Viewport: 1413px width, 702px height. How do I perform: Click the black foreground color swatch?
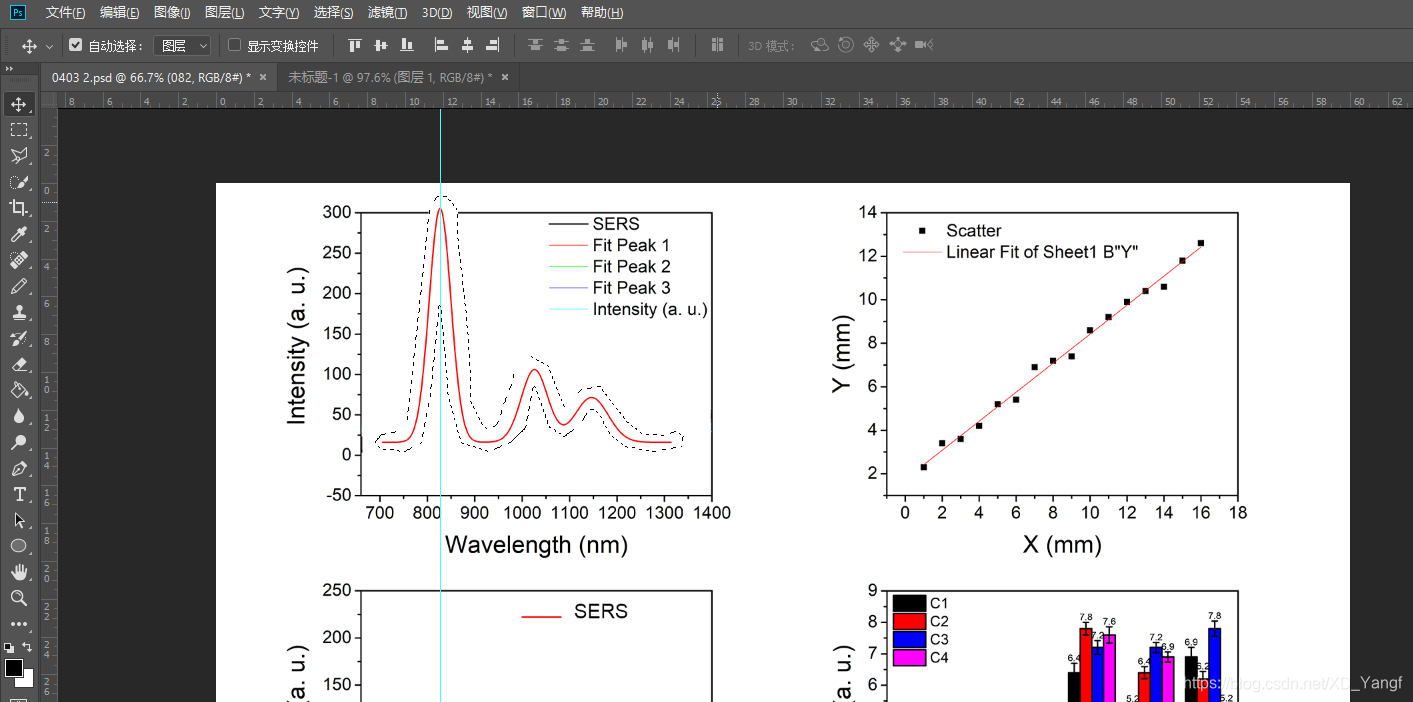point(13,667)
